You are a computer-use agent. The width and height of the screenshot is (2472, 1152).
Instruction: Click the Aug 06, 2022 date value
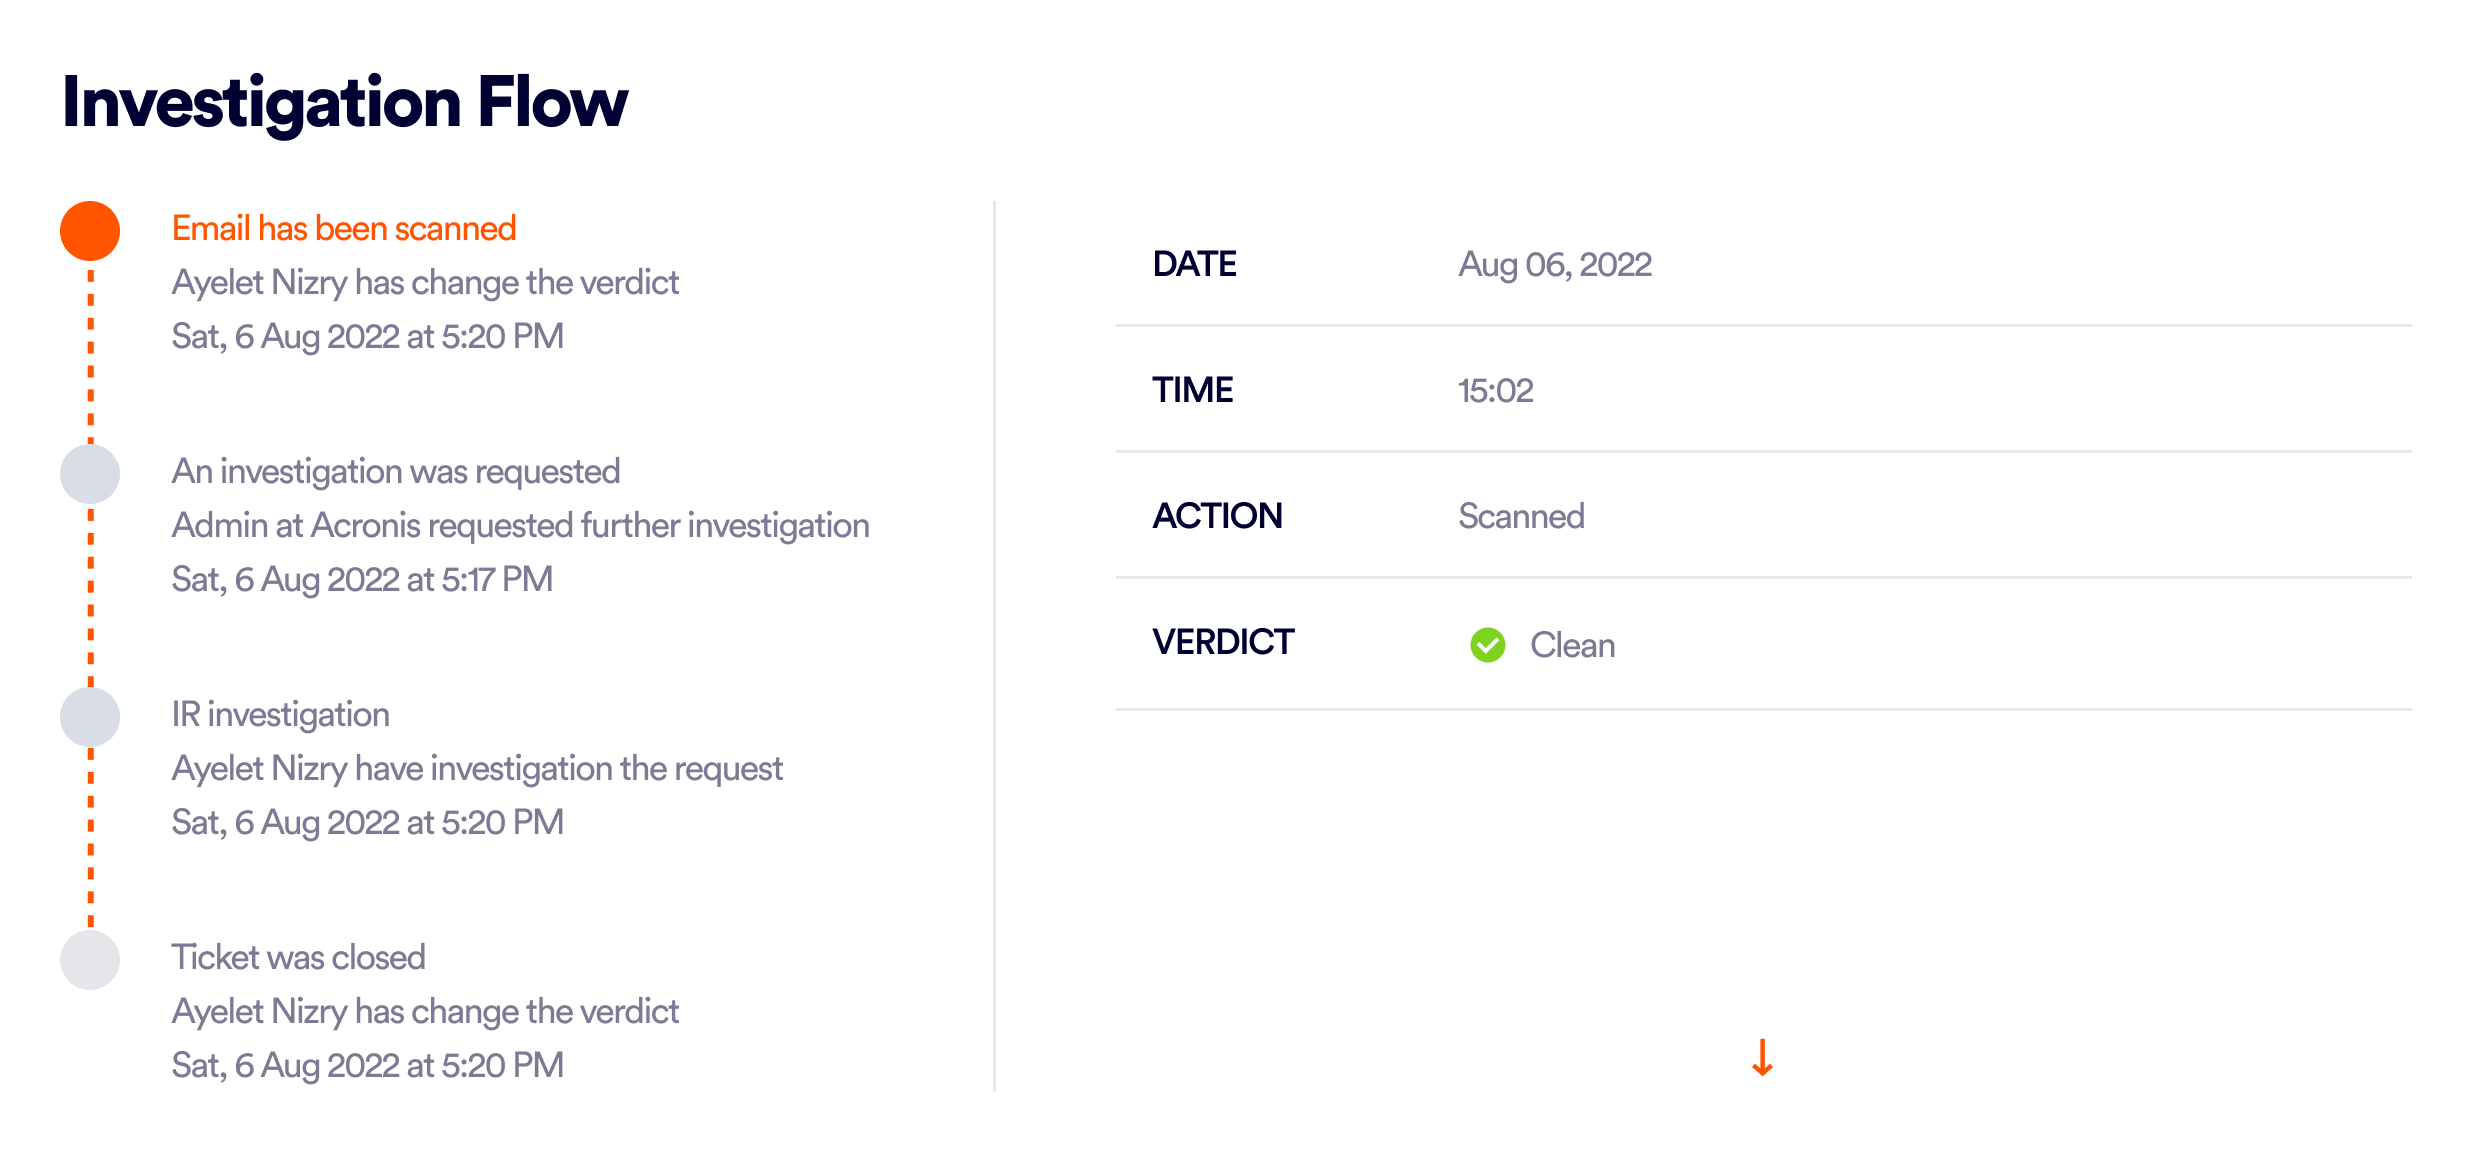click(1555, 265)
